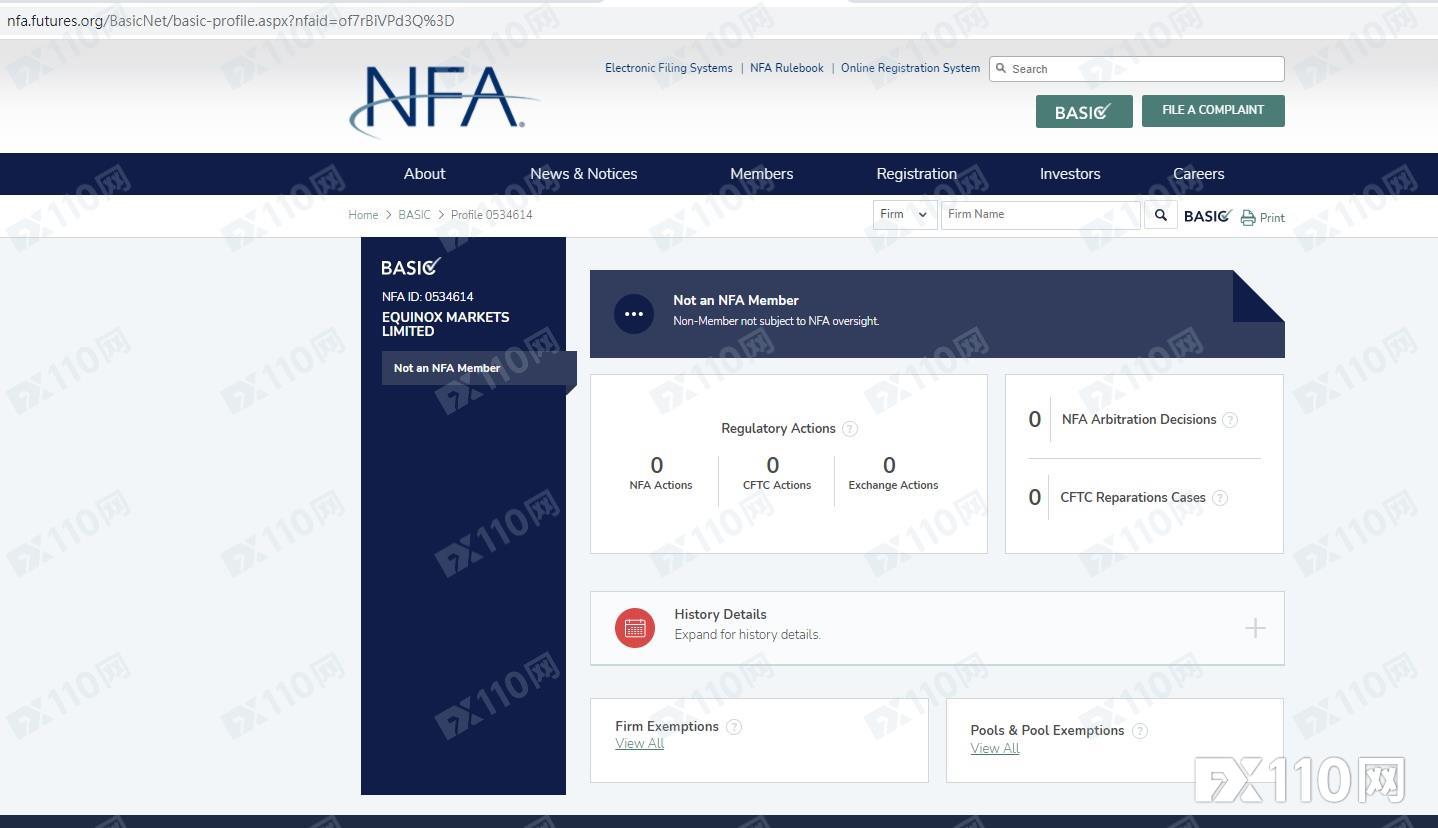This screenshot has width=1438, height=828.
Task: Open the News & Notices menu
Action: click(x=584, y=174)
